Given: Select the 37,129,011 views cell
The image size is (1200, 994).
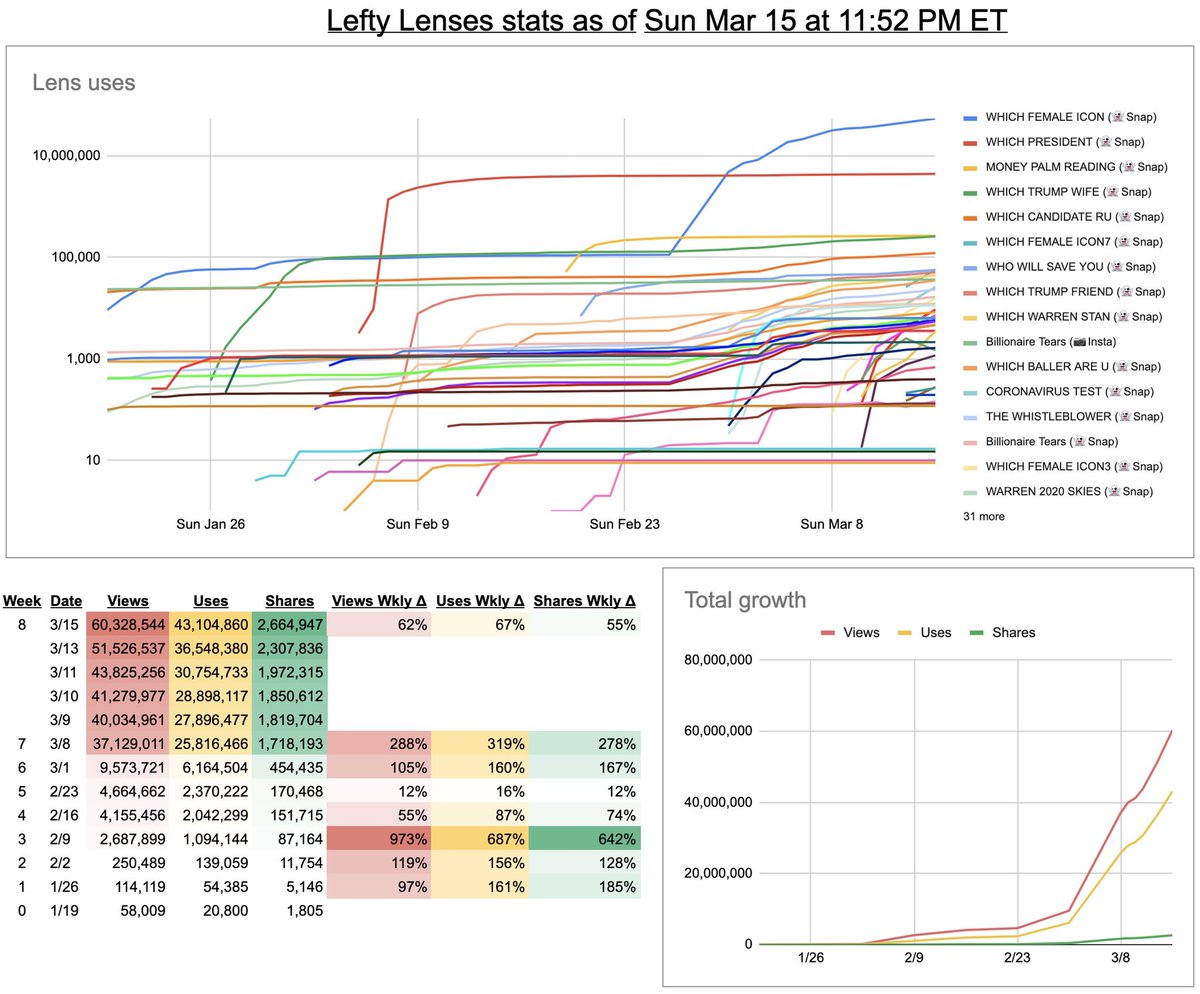Looking at the screenshot, I should pyautogui.click(x=127, y=745).
